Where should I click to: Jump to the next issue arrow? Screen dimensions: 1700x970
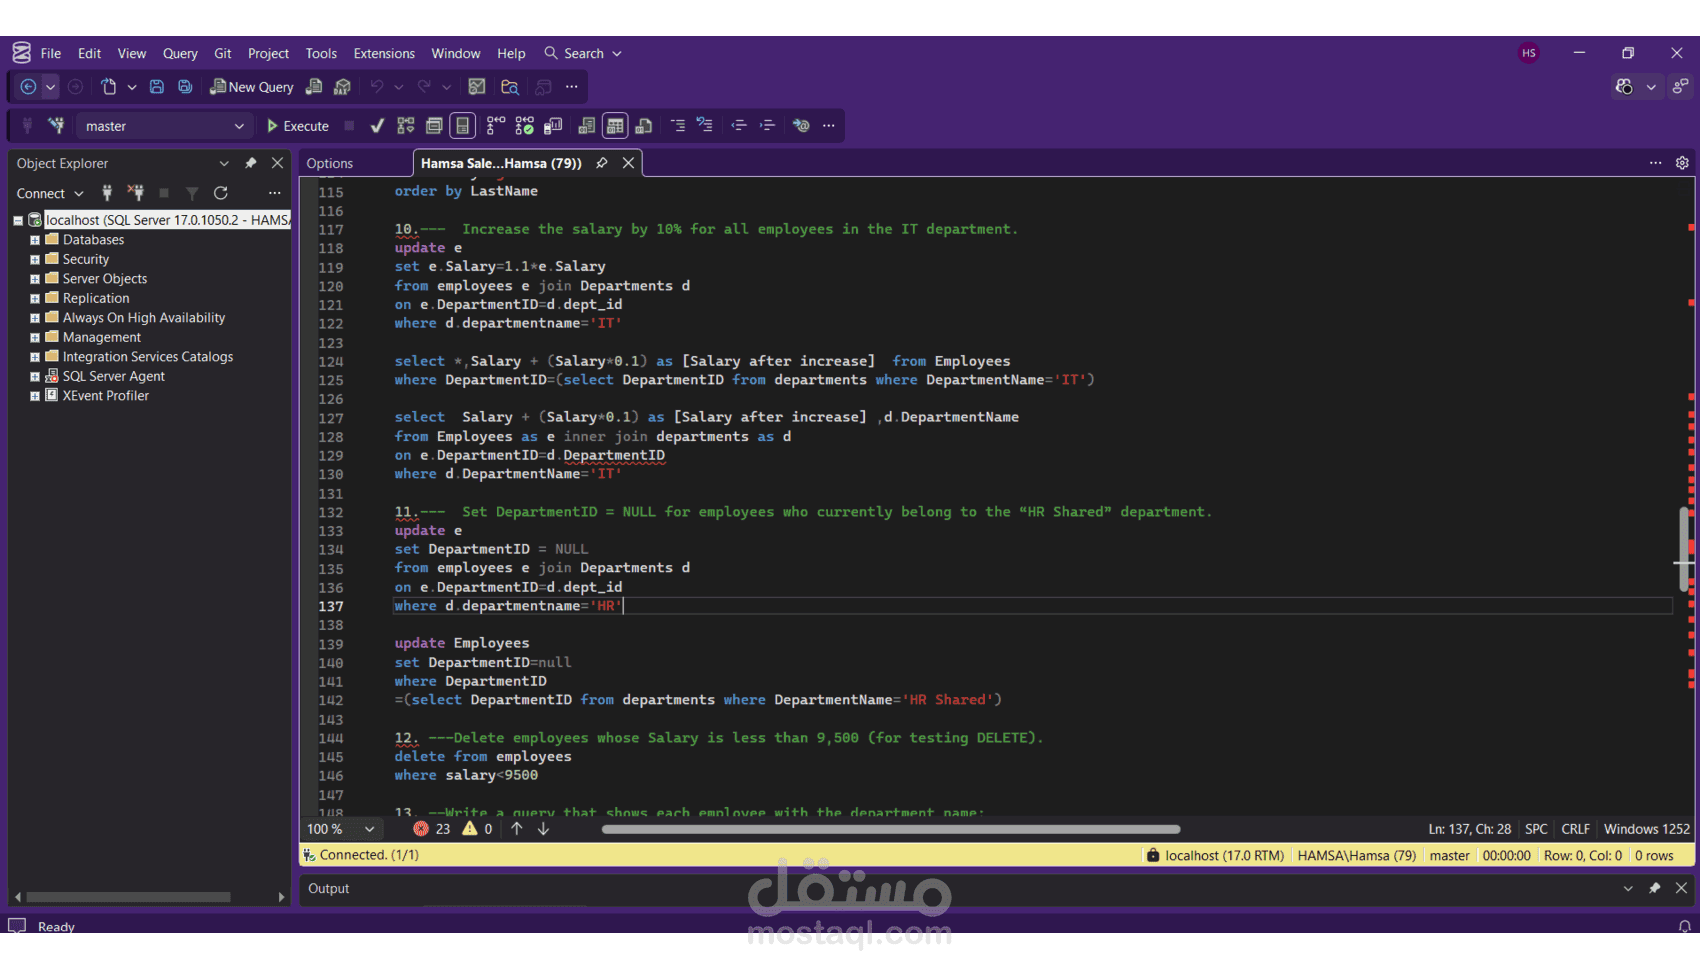544,828
